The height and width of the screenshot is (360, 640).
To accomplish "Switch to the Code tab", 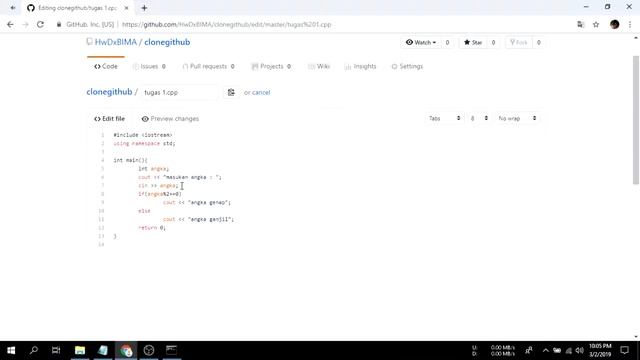I will click(106, 66).
